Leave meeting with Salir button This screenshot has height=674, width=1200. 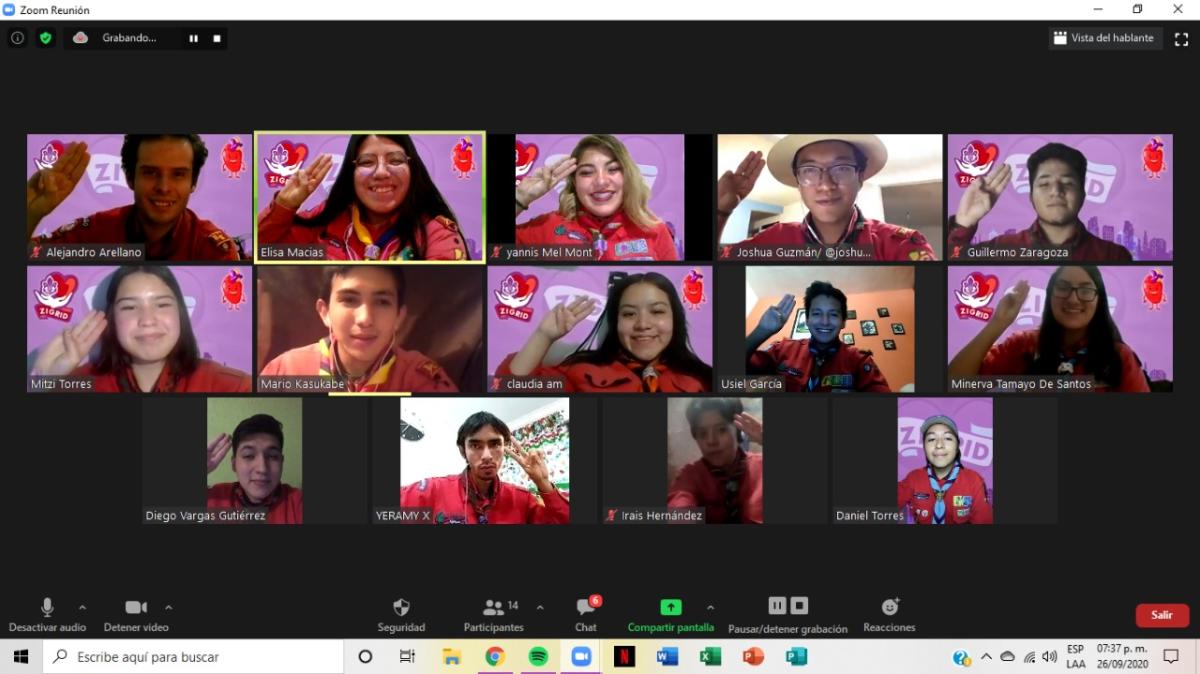tap(1161, 615)
